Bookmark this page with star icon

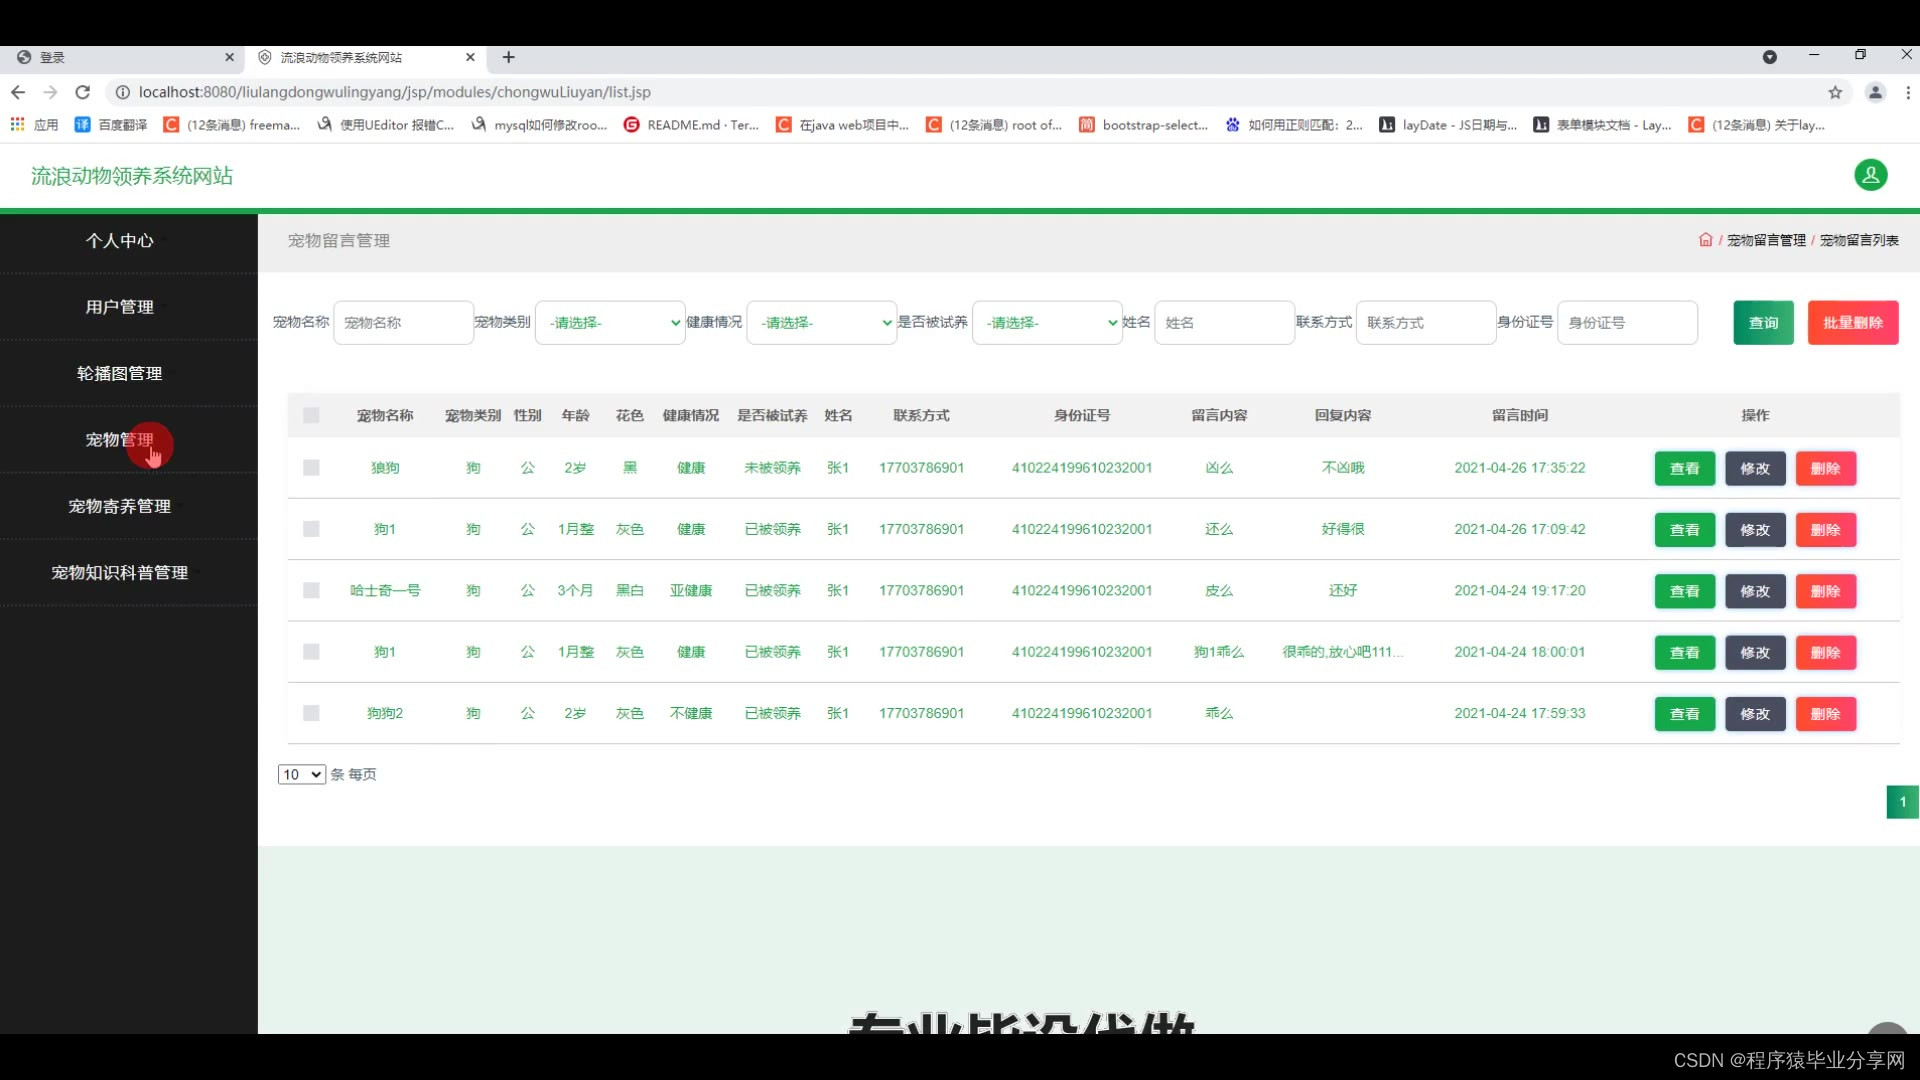click(1835, 92)
